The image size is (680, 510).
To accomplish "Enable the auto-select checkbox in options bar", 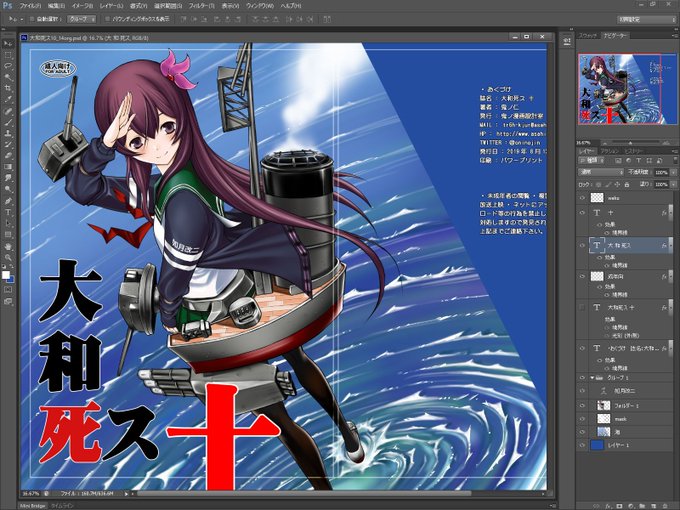I will coord(32,19).
